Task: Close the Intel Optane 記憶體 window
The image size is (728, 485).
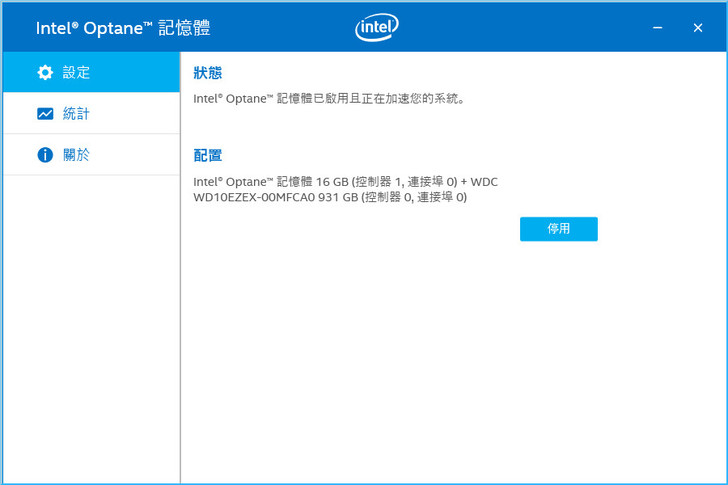Action: pyautogui.click(x=698, y=28)
